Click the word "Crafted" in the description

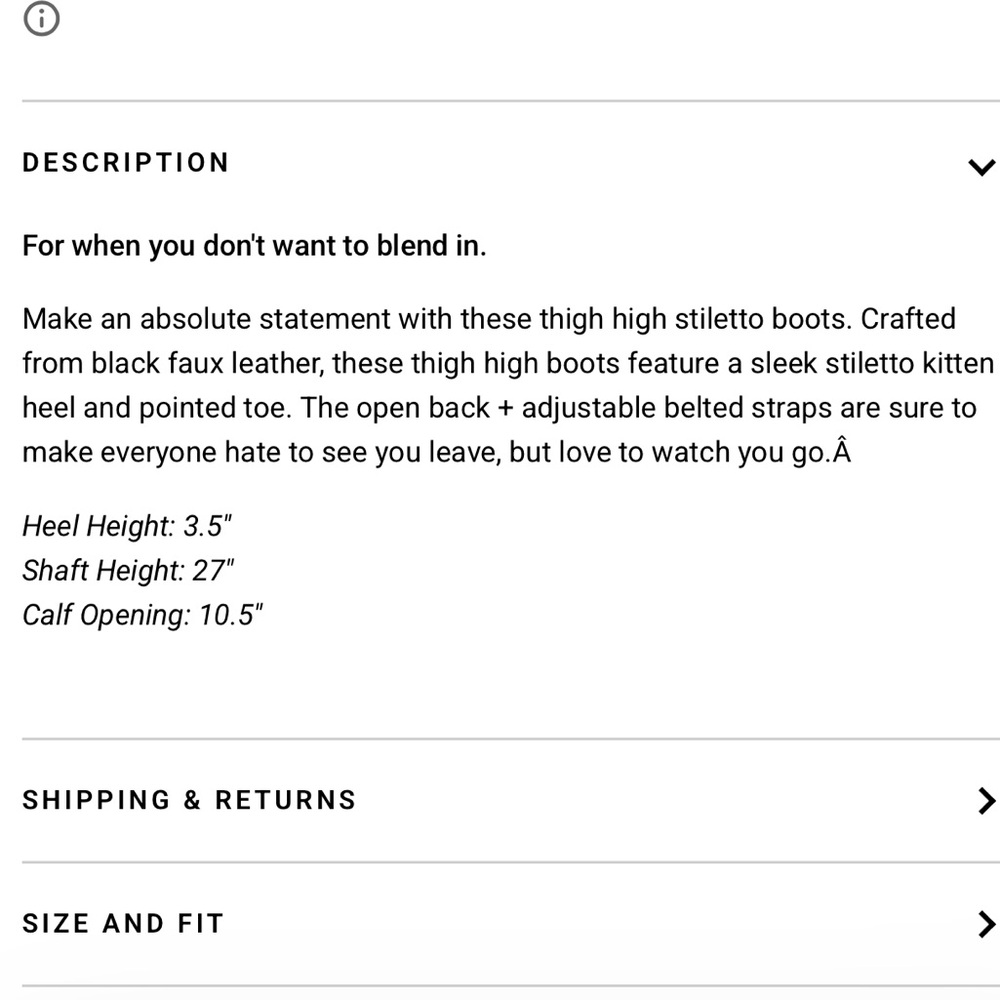pyautogui.click(x=908, y=319)
